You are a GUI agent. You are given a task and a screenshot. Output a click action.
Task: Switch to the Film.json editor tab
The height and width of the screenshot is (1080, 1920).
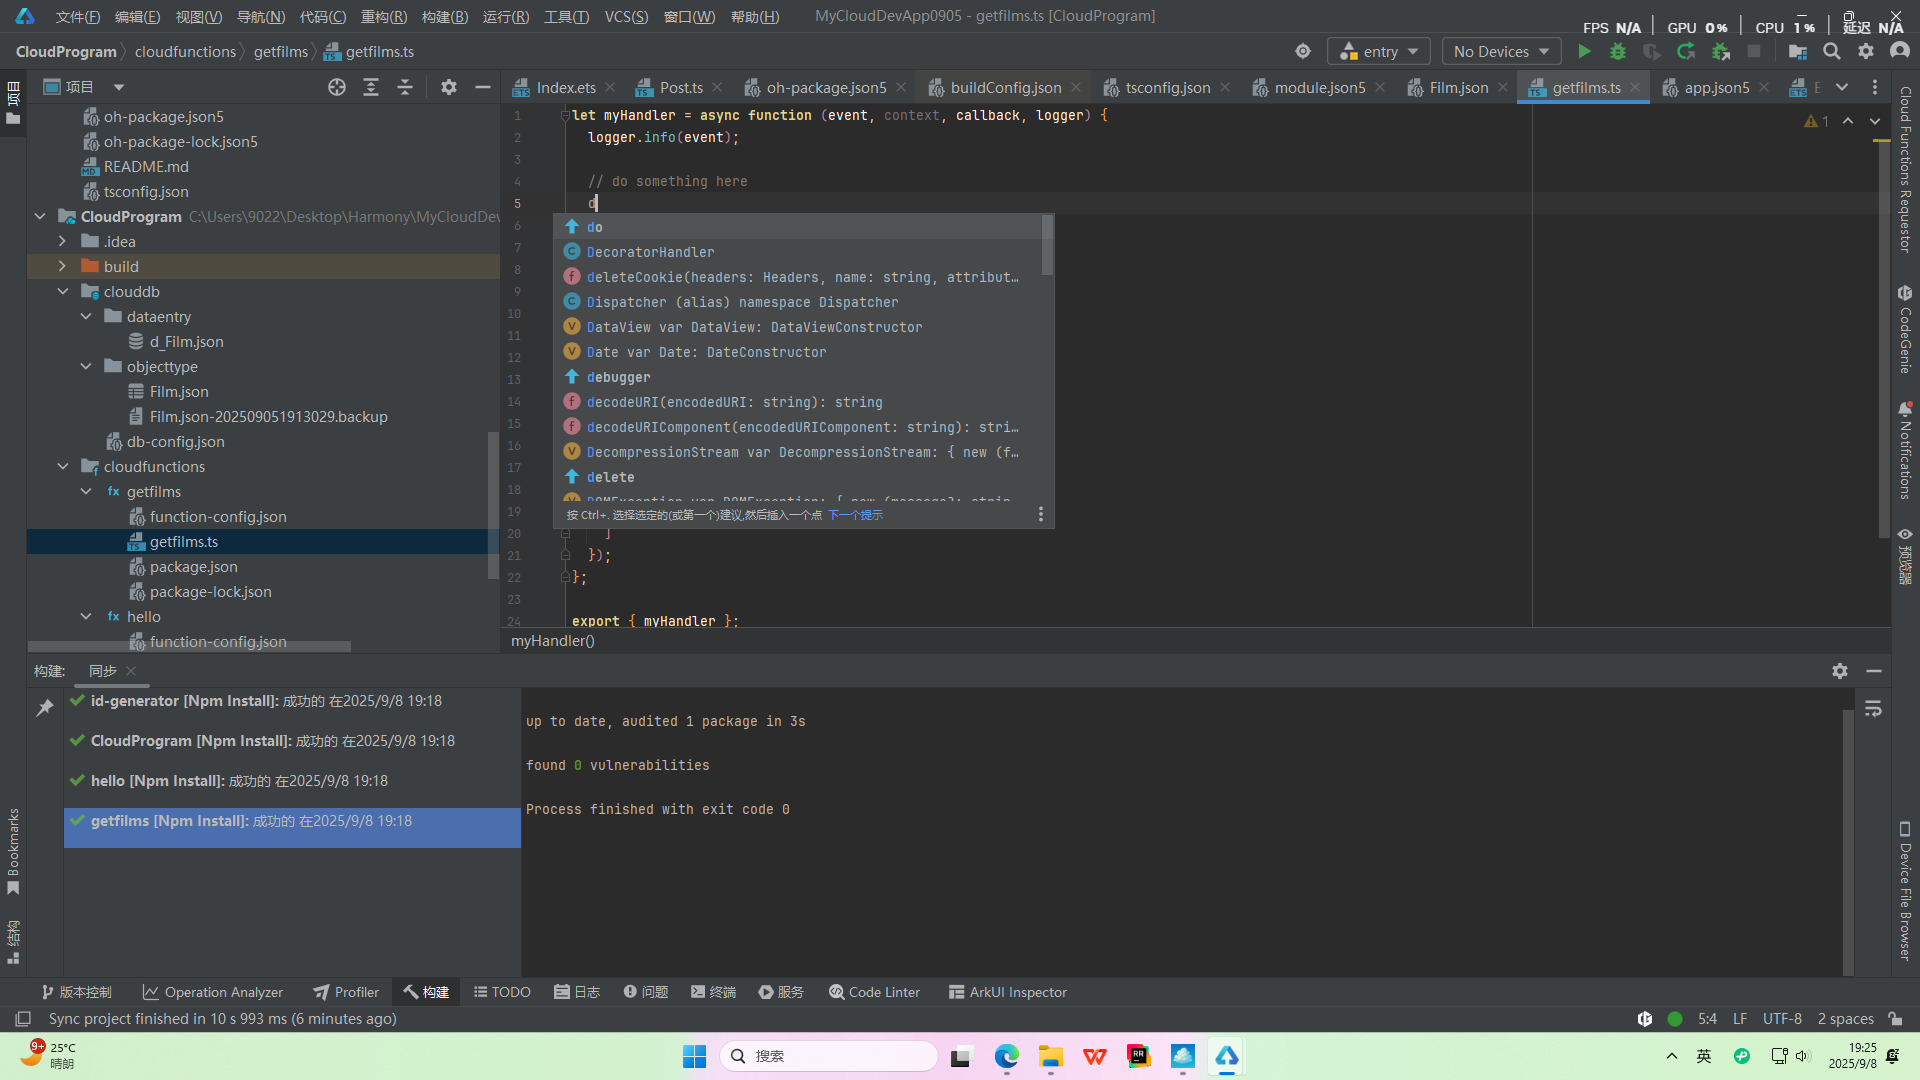pos(1458,87)
